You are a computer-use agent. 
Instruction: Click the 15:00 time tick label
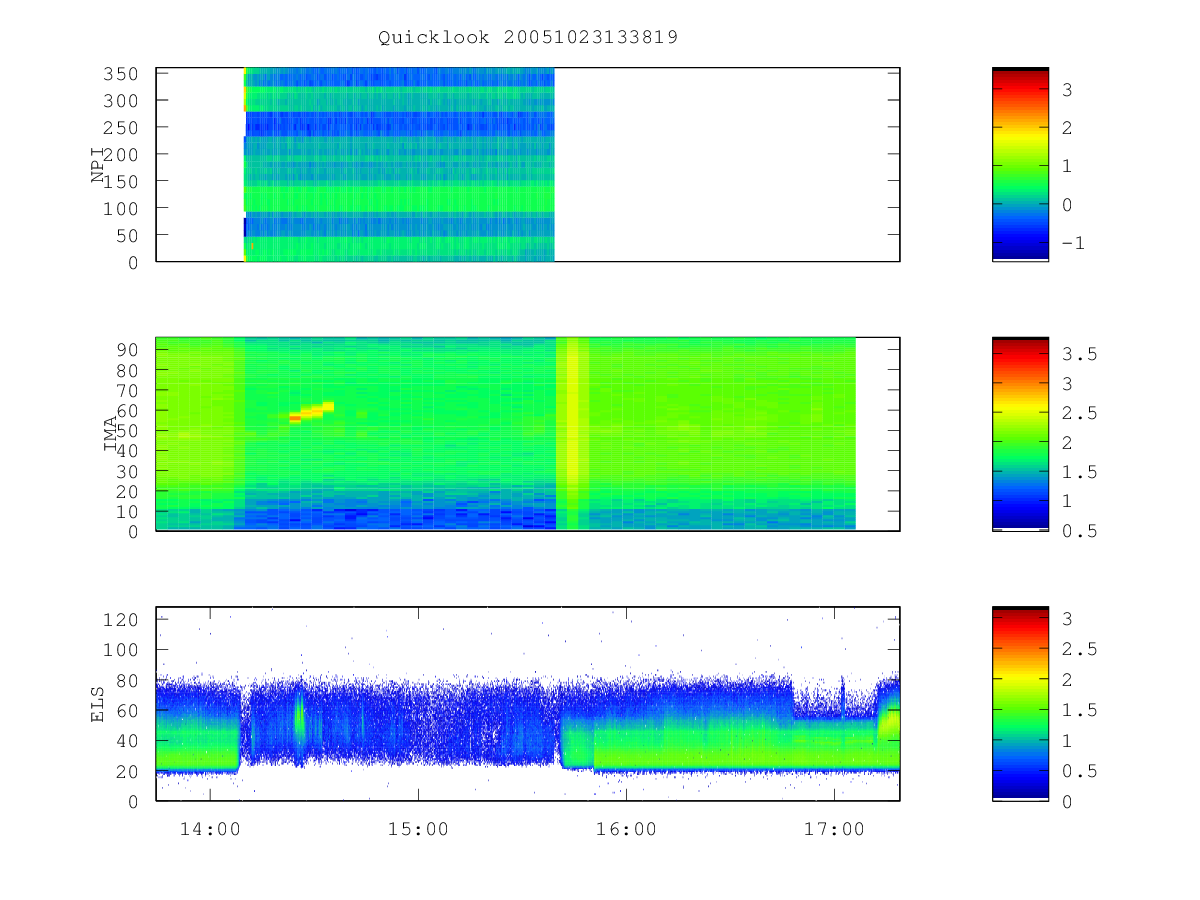[x=418, y=830]
